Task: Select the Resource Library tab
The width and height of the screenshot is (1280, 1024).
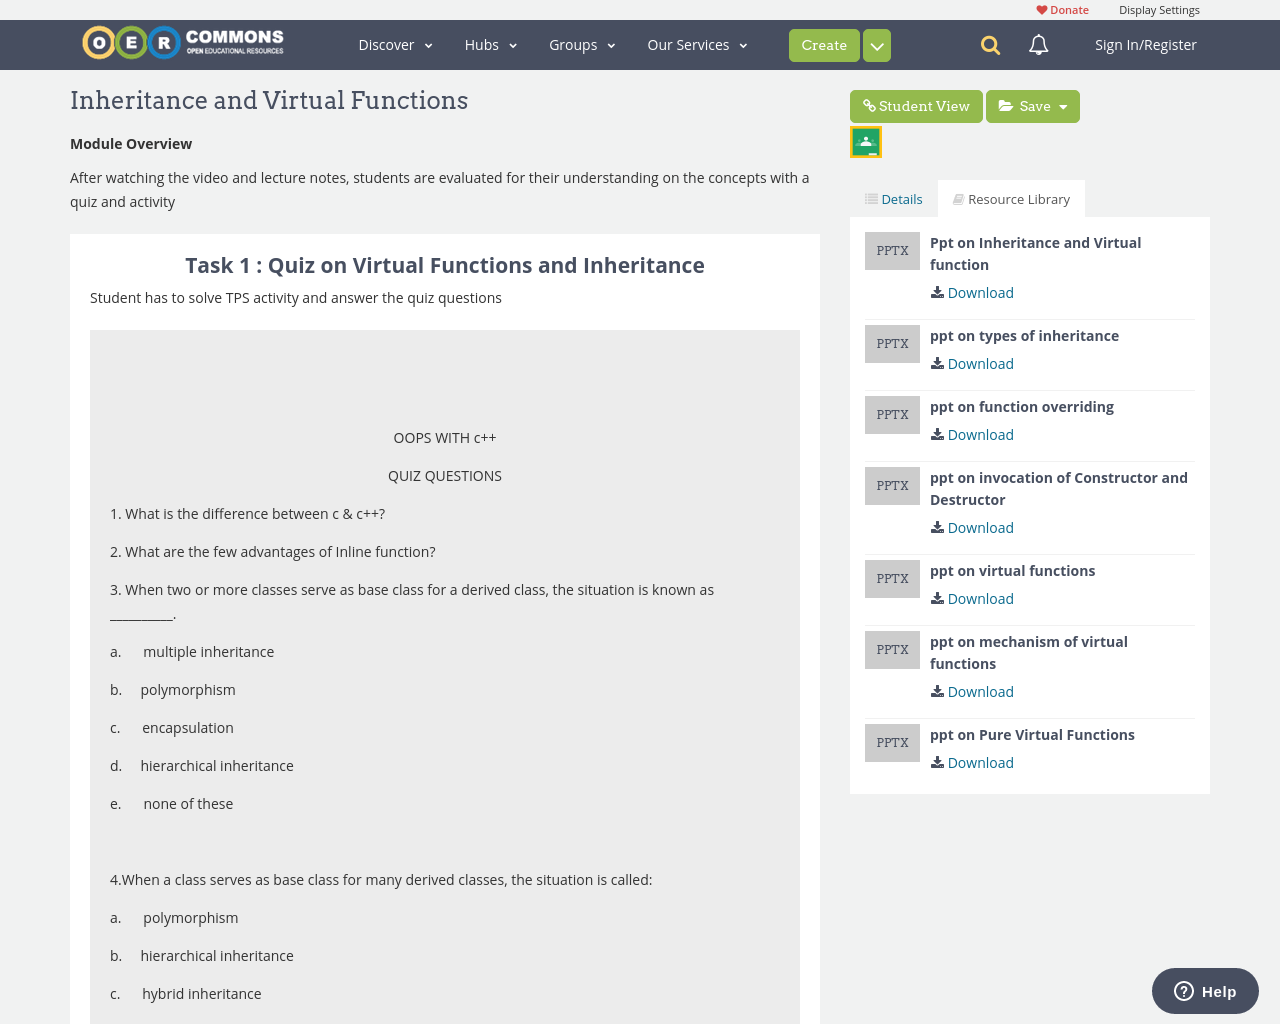Action: pyautogui.click(x=1011, y=198)
